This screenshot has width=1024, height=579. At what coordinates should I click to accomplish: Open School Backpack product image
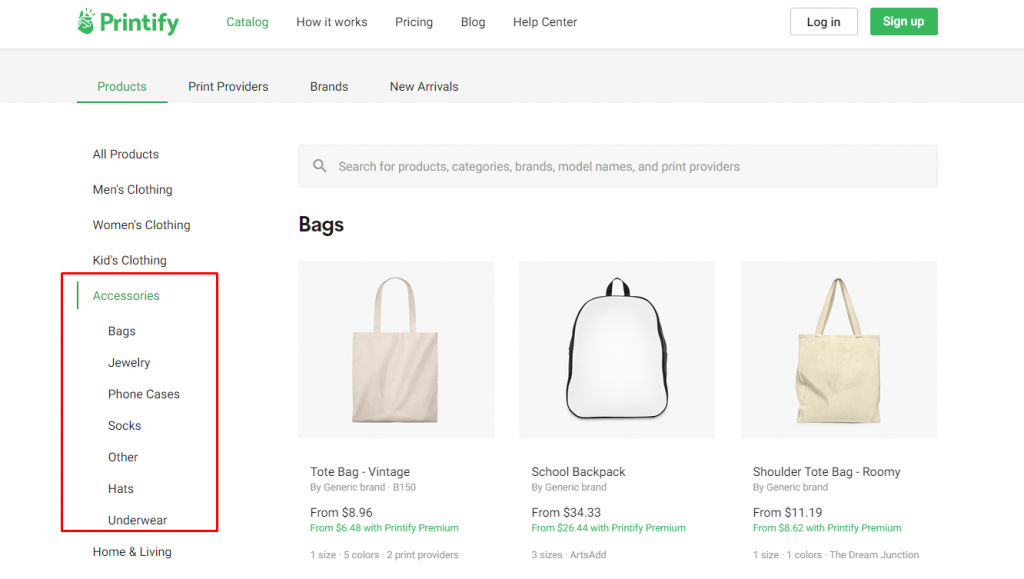tap(617, 350)
